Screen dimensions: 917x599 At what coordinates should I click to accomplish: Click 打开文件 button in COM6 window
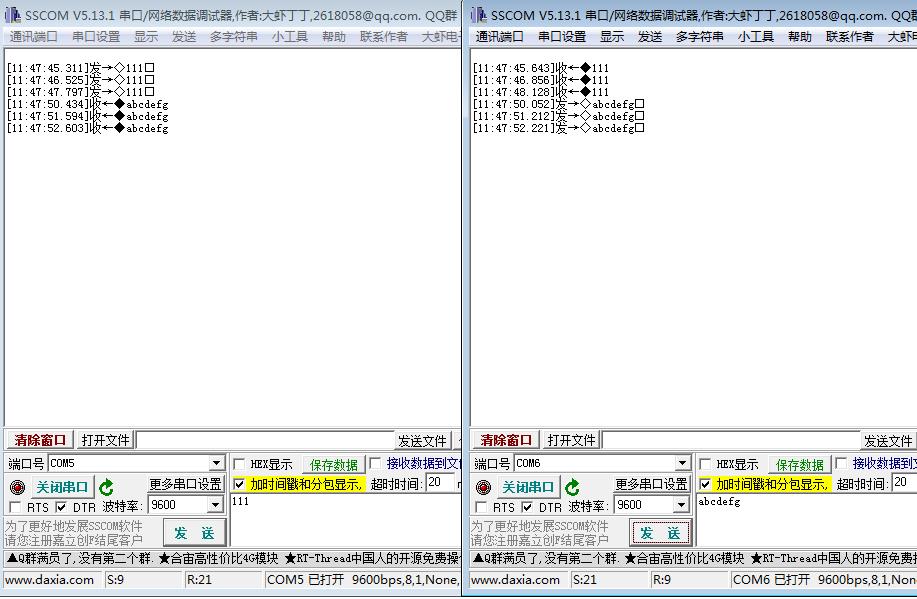571,440
